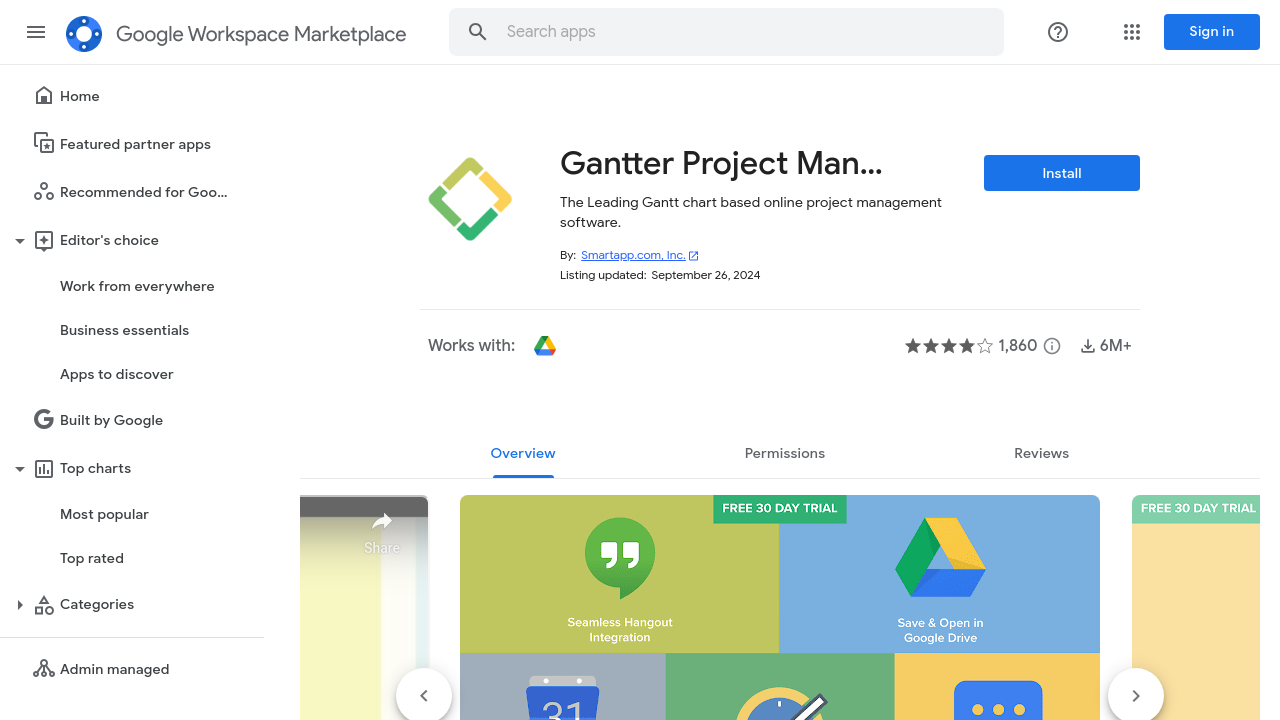This screenshot has height=720, width=1280.
Task: Click the Leading Gantt chart description text
Action: tap(751, 212)
